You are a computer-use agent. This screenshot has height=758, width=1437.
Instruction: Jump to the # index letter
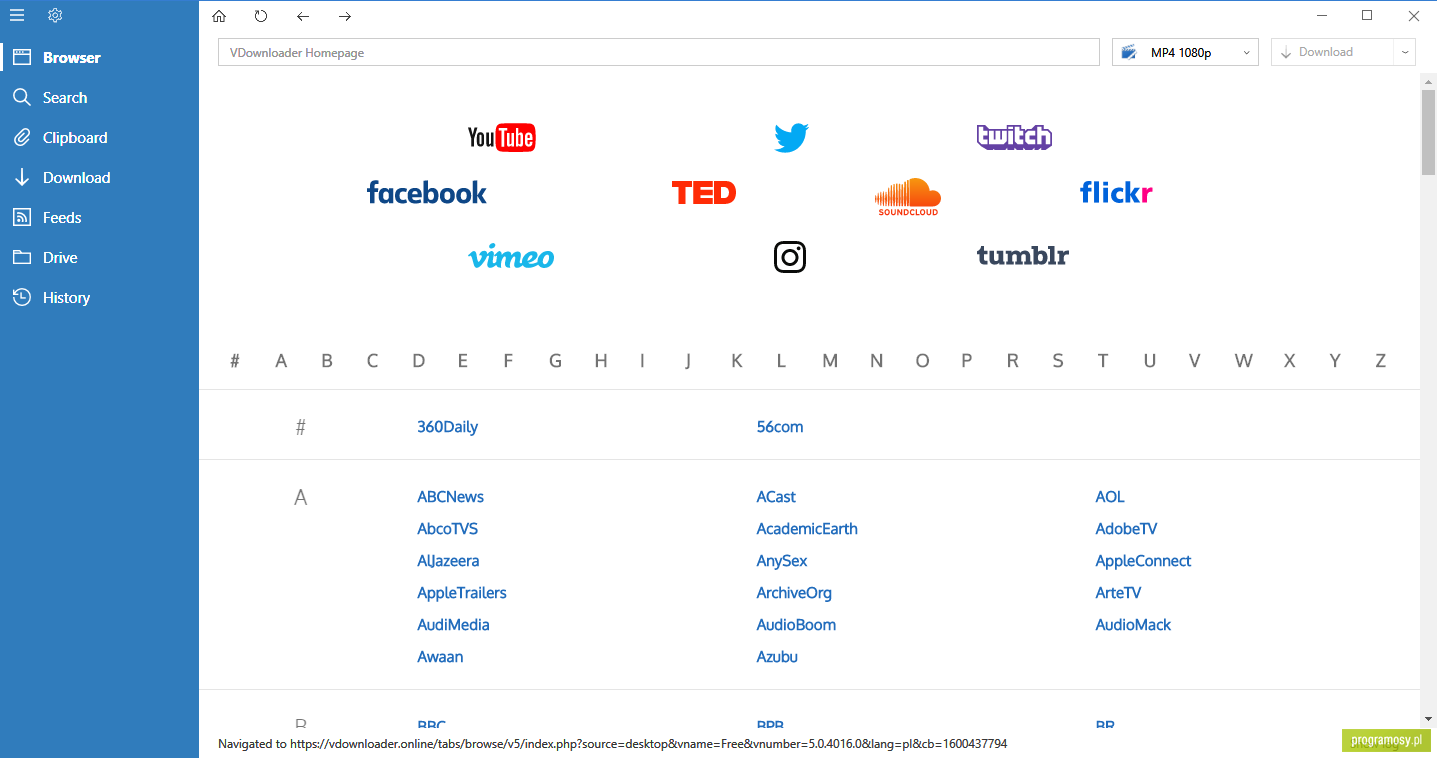pos(235,361)
